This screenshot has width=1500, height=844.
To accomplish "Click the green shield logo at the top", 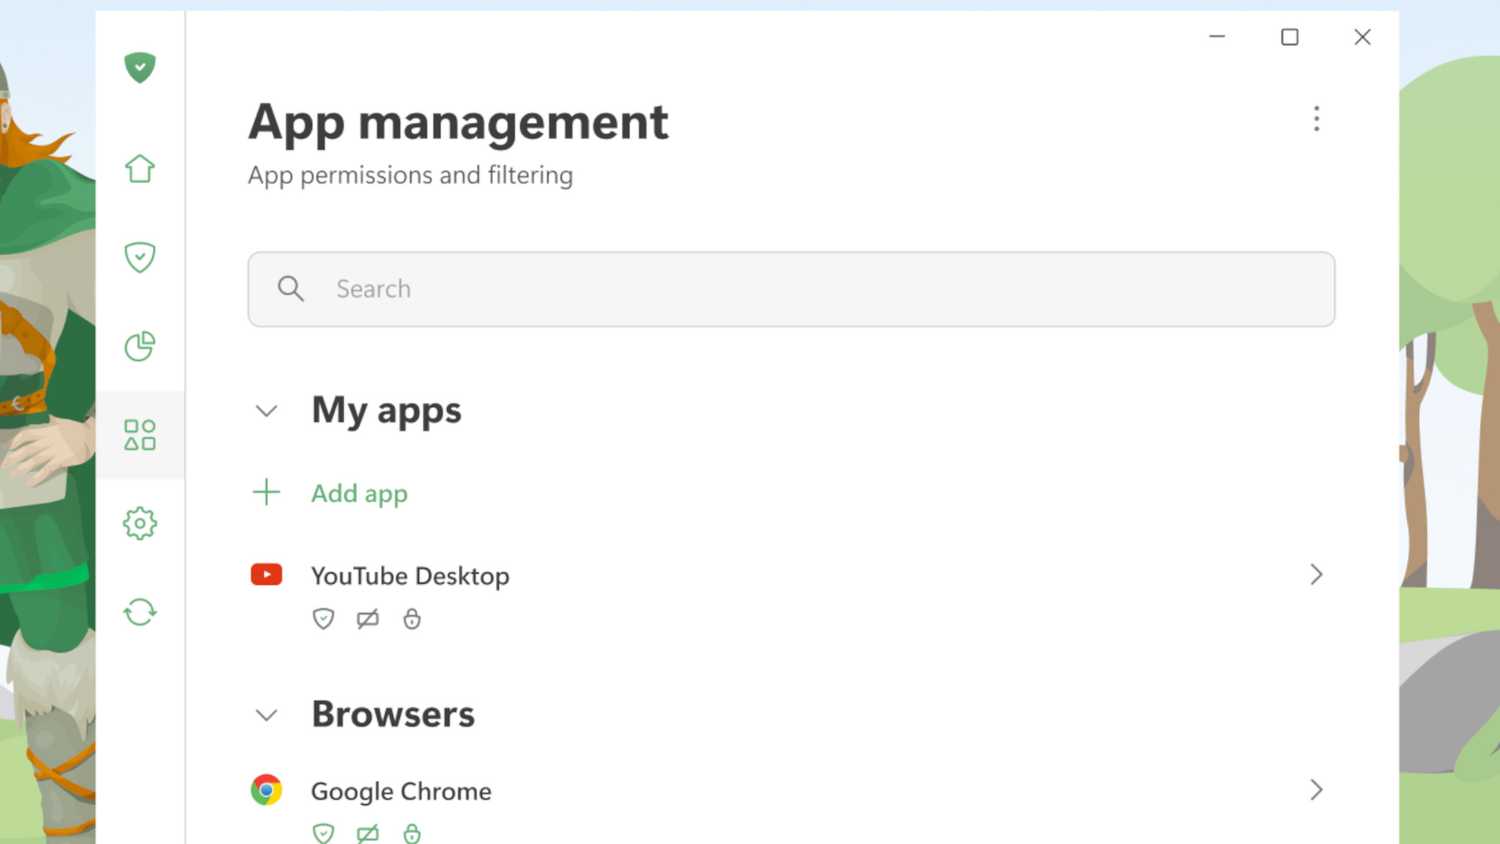I will click(140, 67).
